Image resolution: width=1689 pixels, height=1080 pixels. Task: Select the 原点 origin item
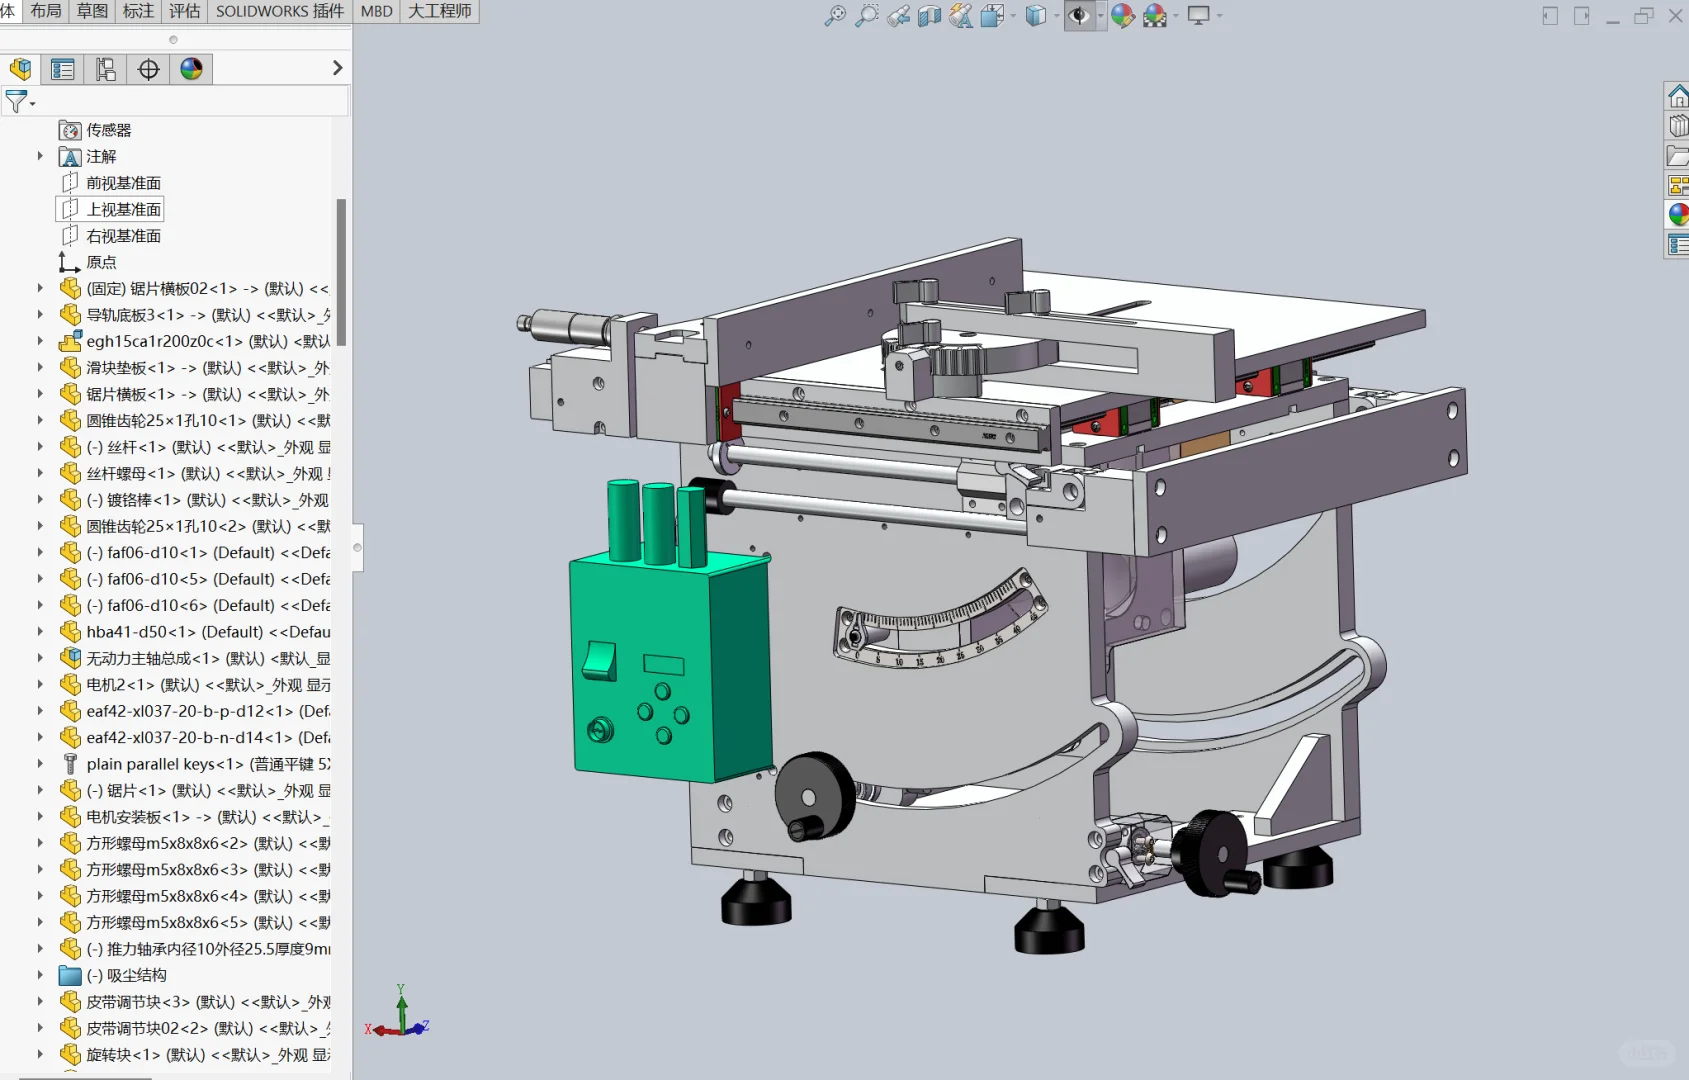point(101,262)
